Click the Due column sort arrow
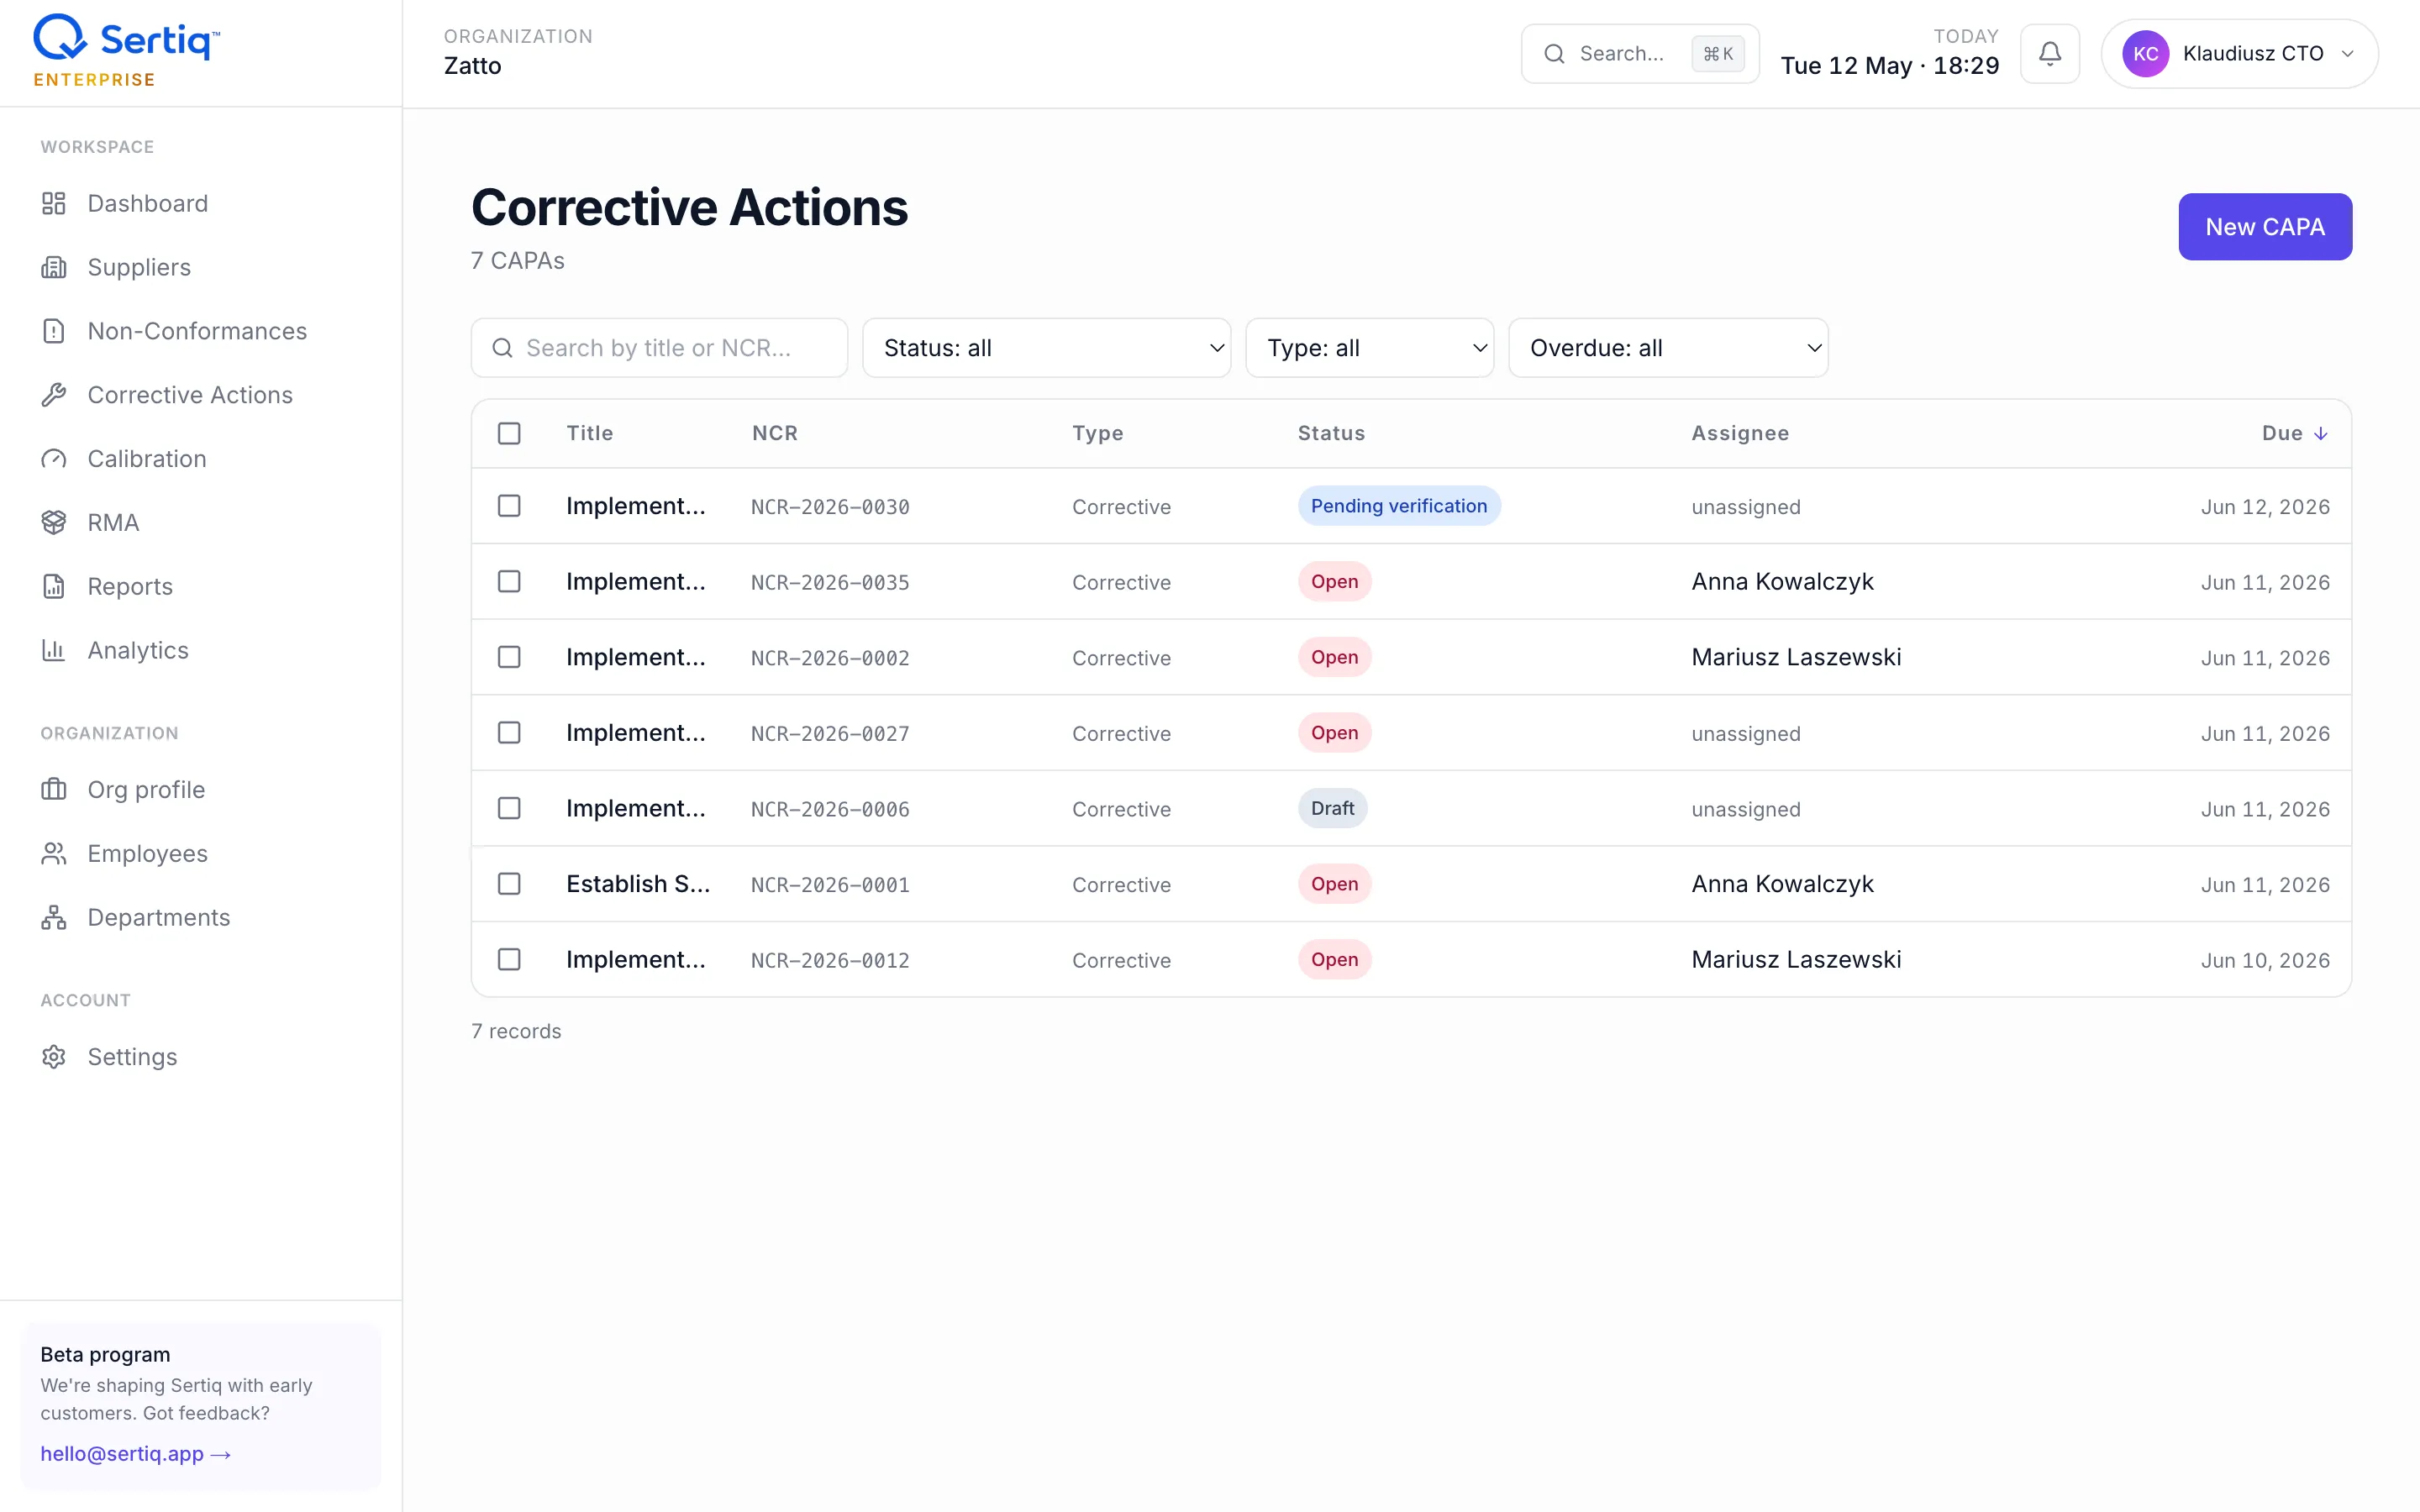This screenshot has height=1512, width=2420. [2321, 433]
